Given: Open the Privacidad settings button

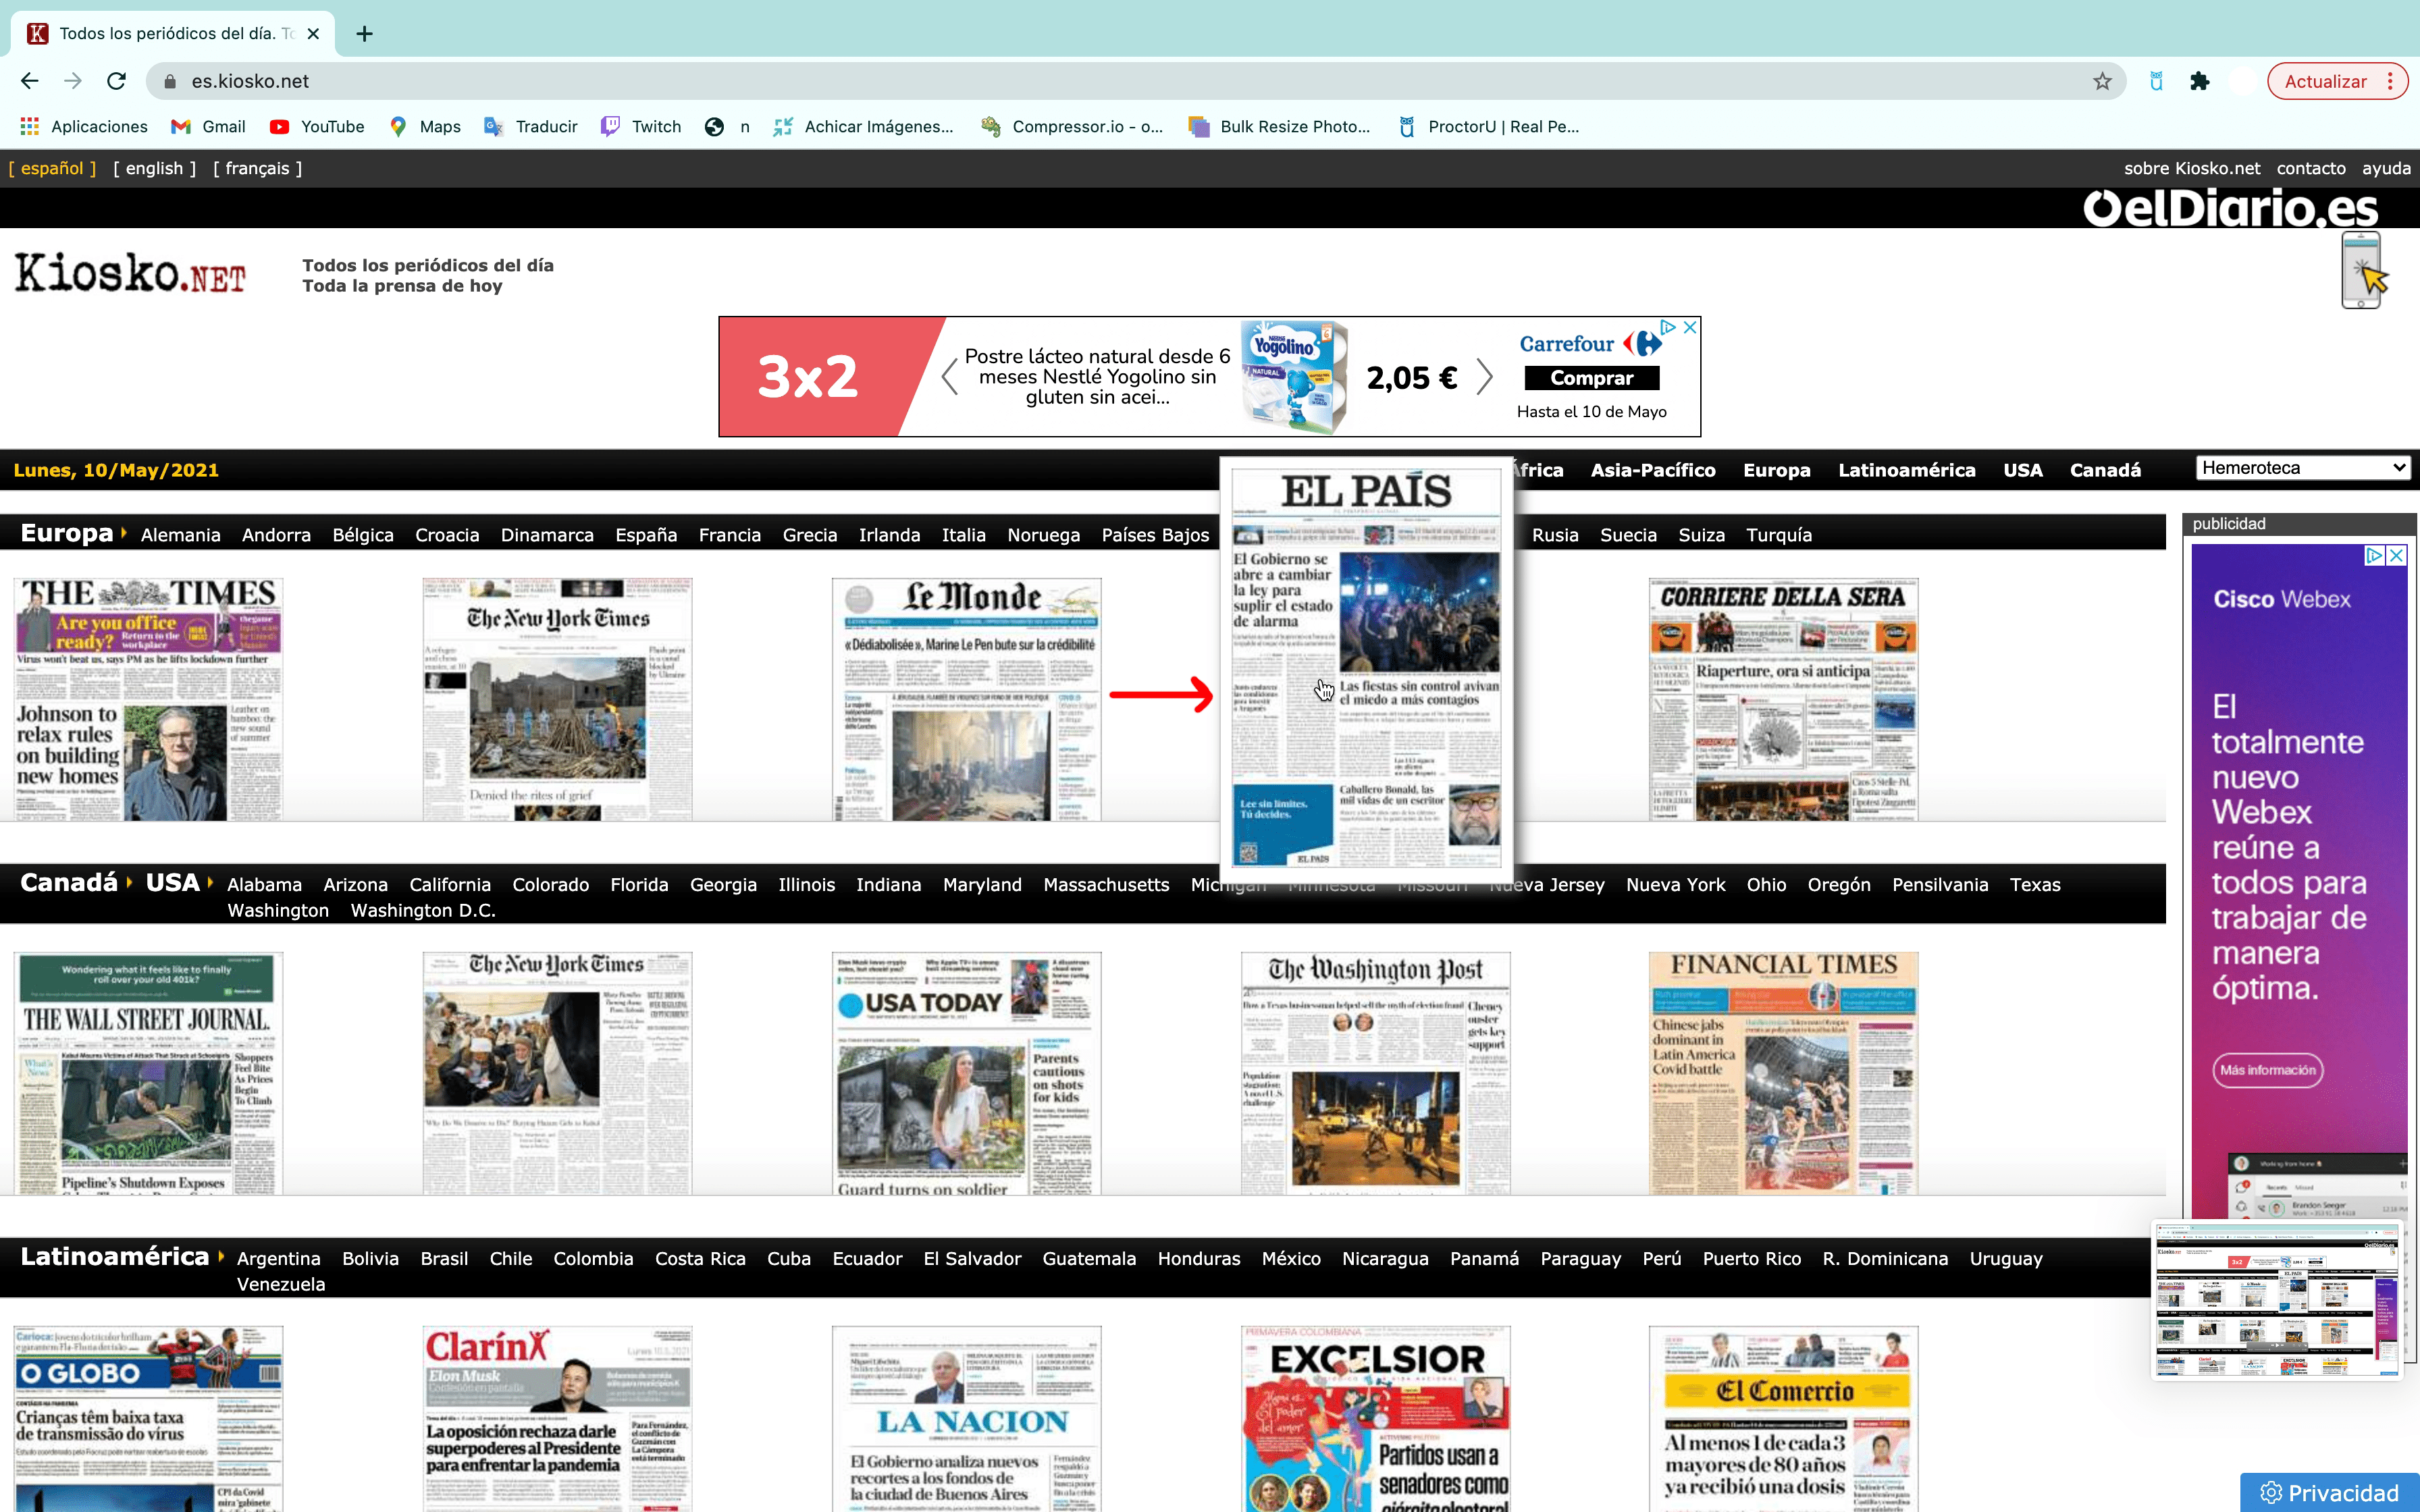Looking at the screenshot, I should [2329, 1492].
